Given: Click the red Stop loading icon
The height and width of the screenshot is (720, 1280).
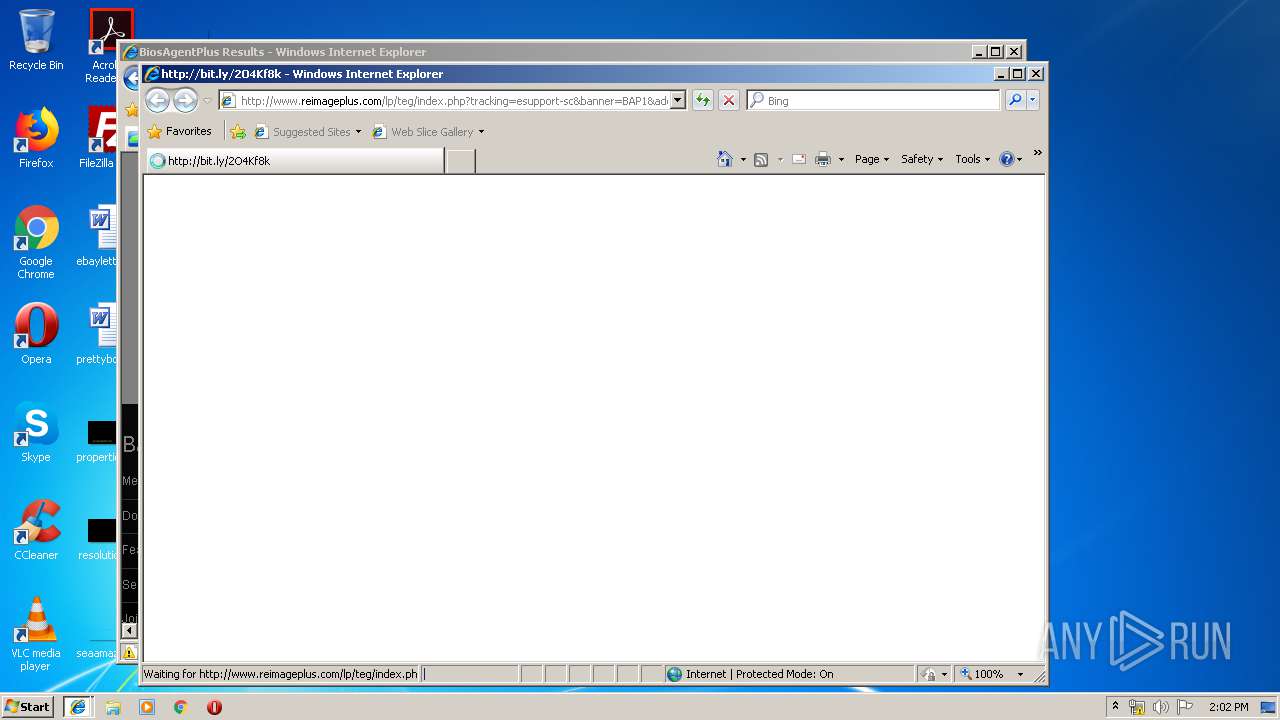Looking at the screenshot, I should click(x=729, y=100).
